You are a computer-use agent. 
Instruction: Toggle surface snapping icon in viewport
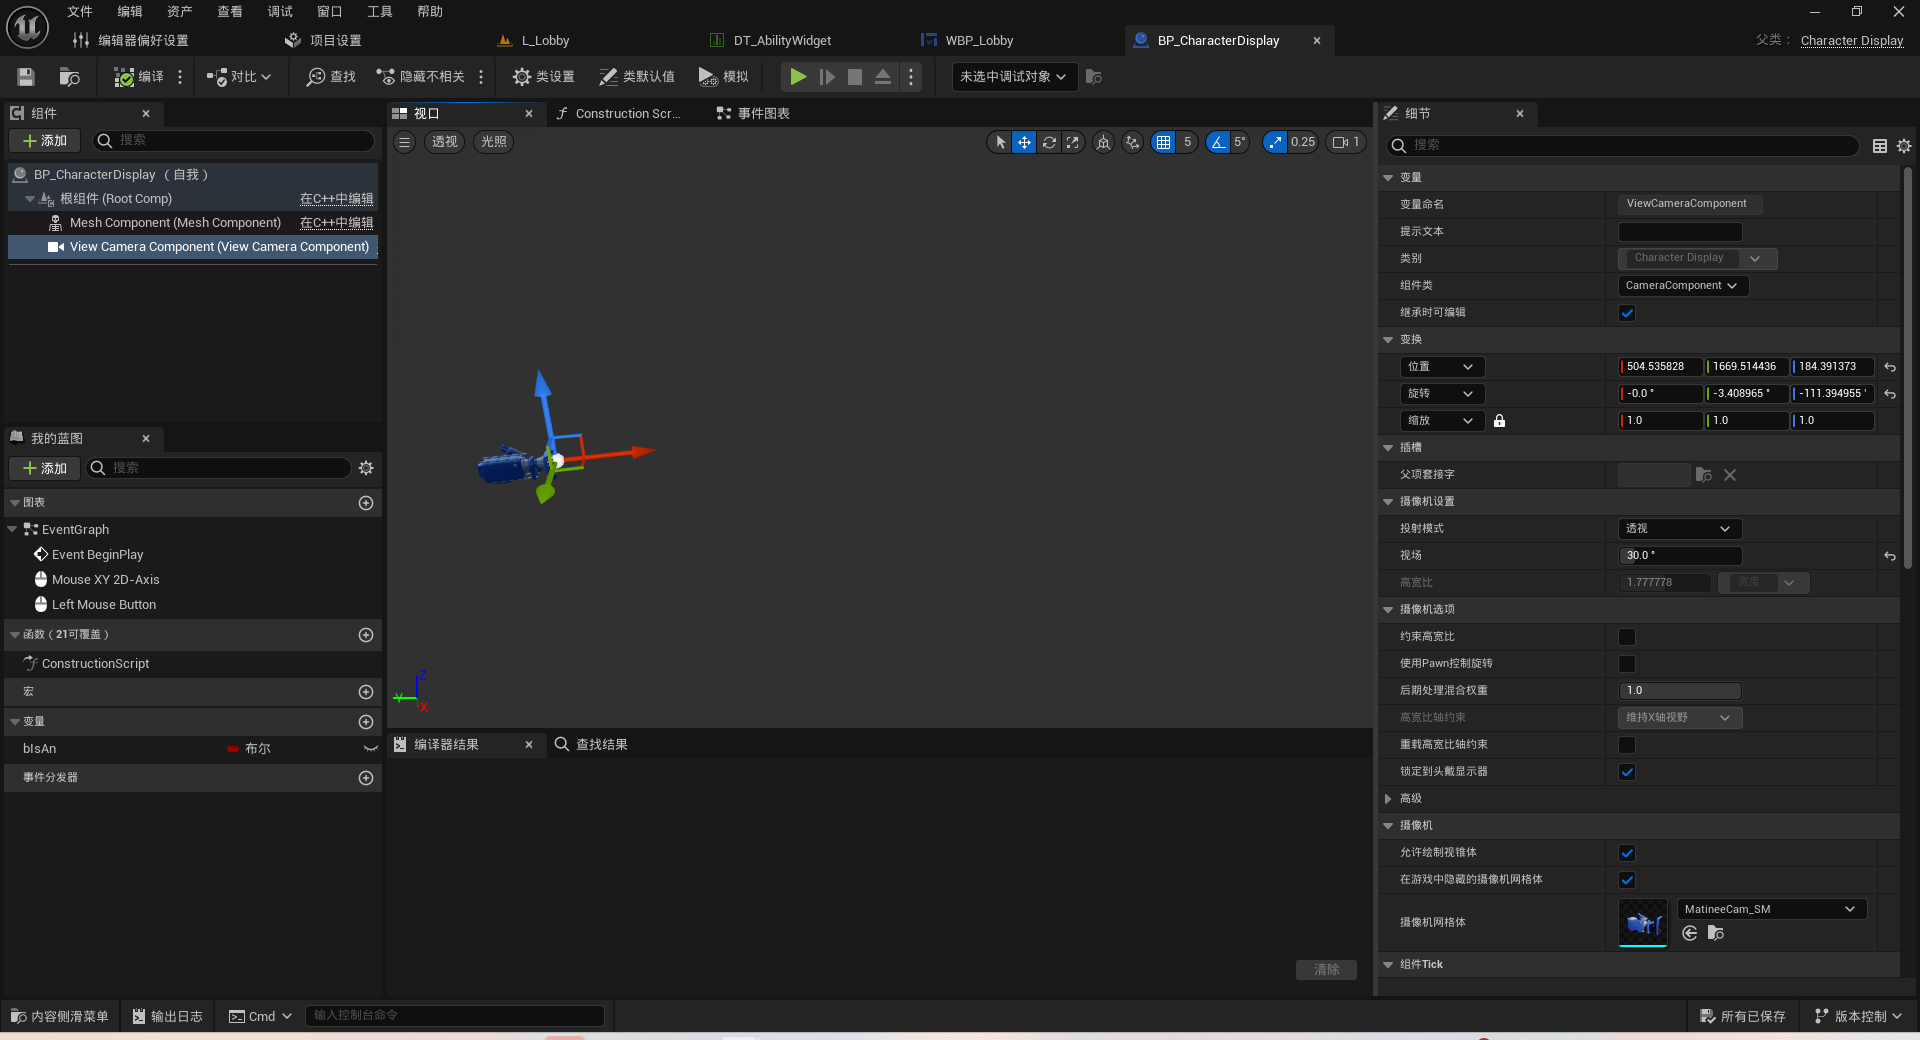tap(1132, 142)
